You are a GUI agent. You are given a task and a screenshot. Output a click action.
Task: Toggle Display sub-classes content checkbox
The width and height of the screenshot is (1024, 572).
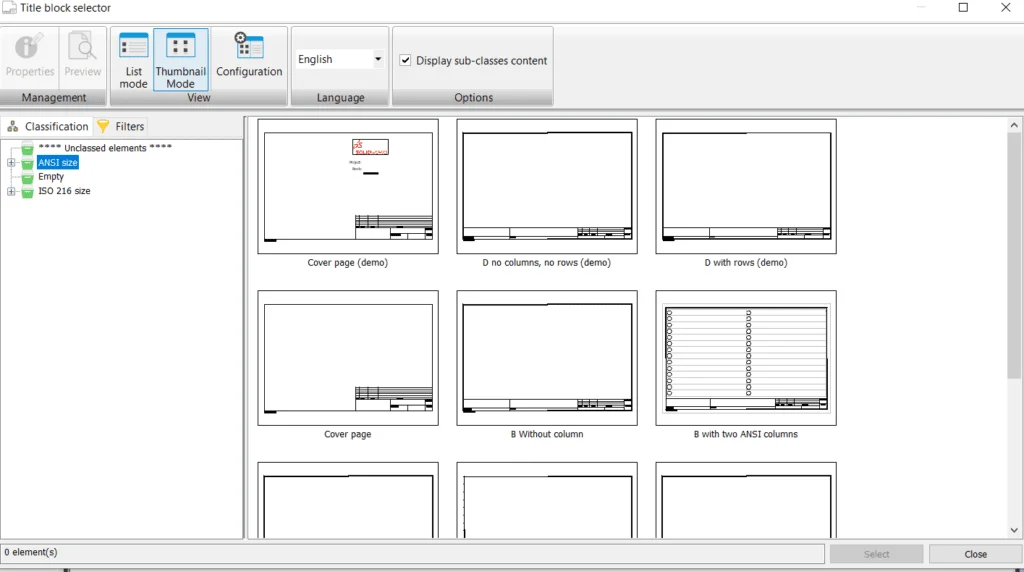pyautogui.click(x=405, y=60)
